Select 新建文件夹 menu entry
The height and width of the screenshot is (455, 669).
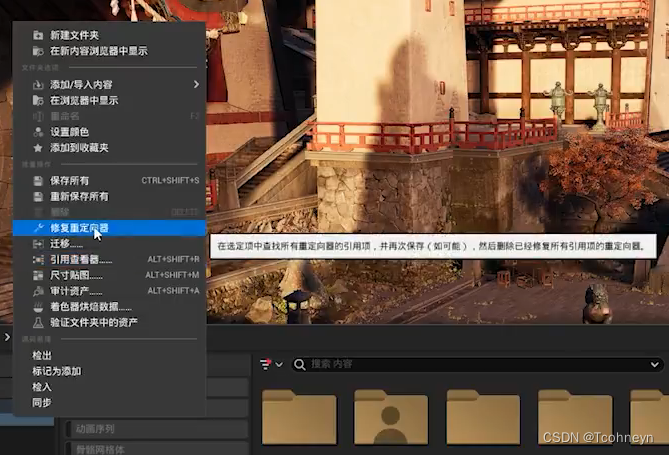(x=109, y=35)
